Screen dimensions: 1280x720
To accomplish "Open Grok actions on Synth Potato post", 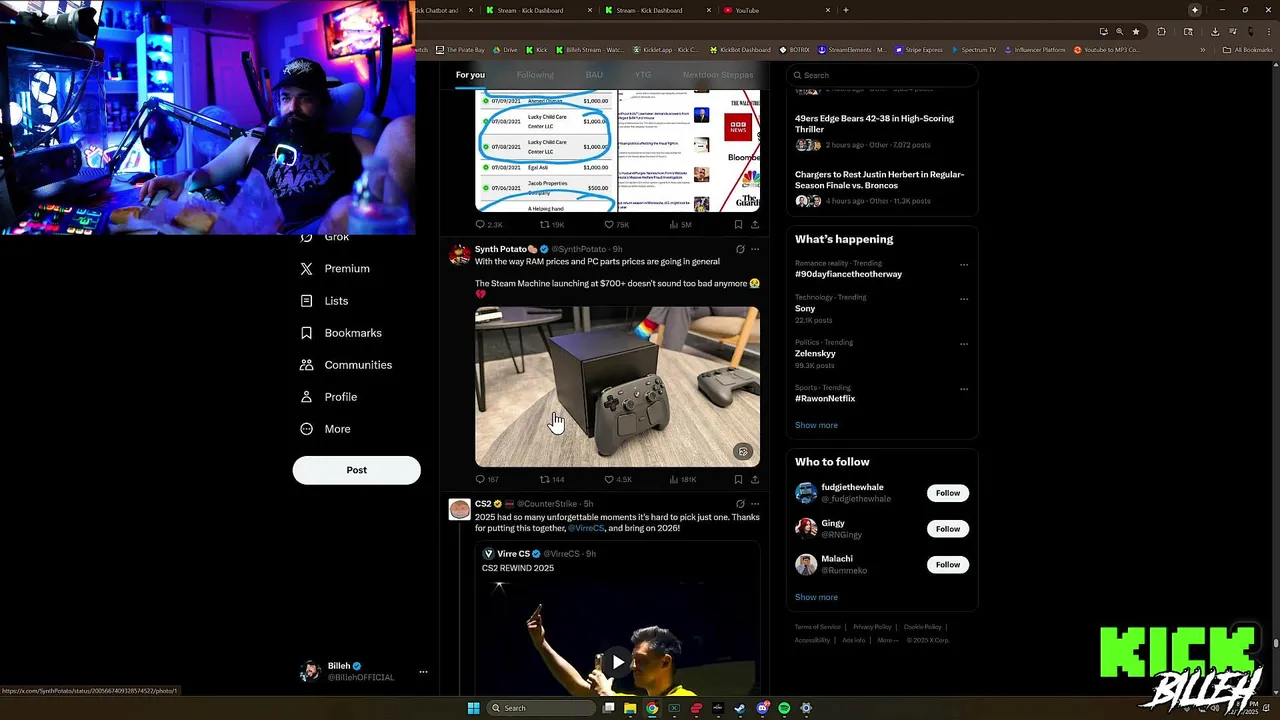I will tap(740, 249).
